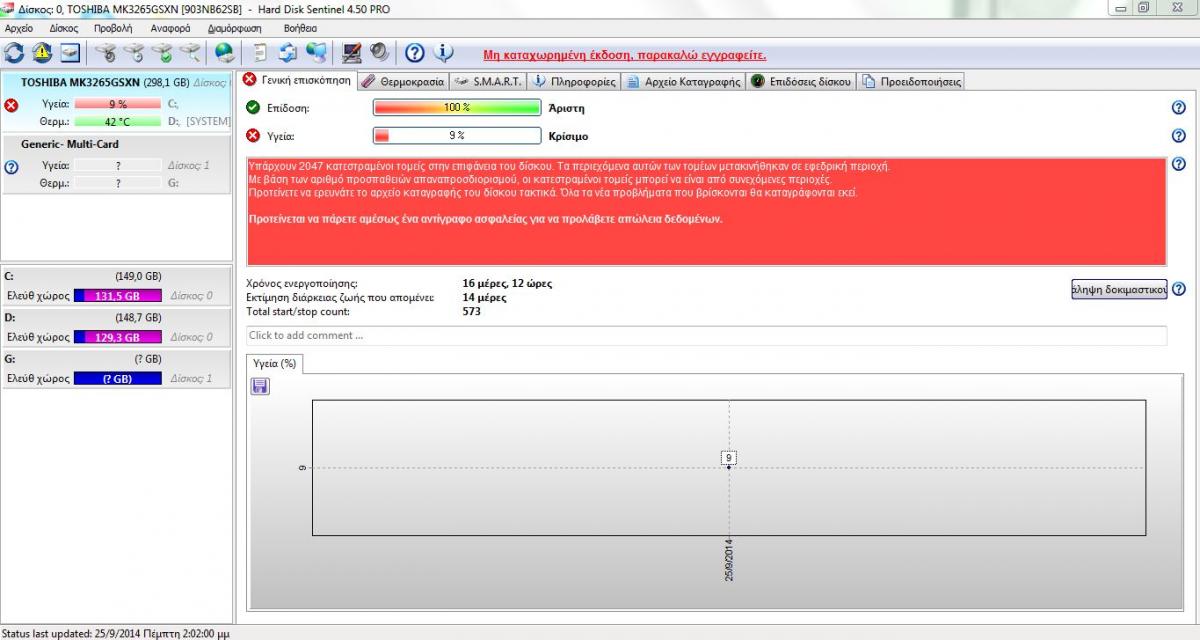Click the help icon beside Υγεία Κρίσιμο row

click(1178, 136)
